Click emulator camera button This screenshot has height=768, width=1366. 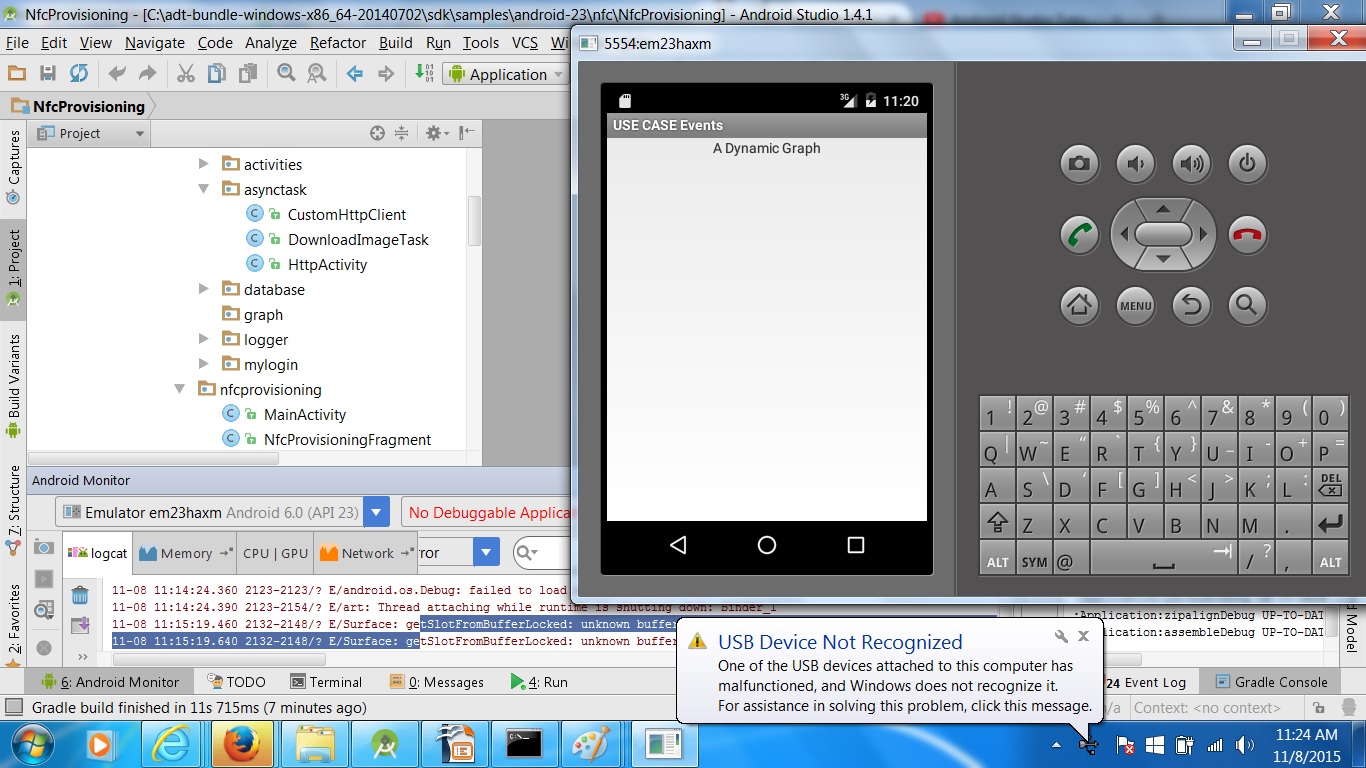(x=1079, y=164)
